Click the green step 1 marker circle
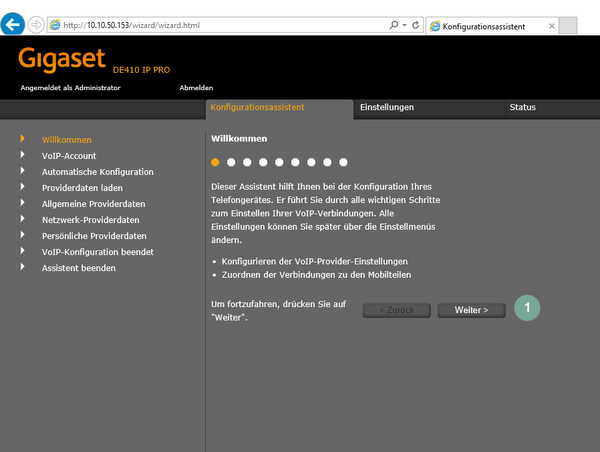This screenshot has height=452, width=600. (527, 309)
